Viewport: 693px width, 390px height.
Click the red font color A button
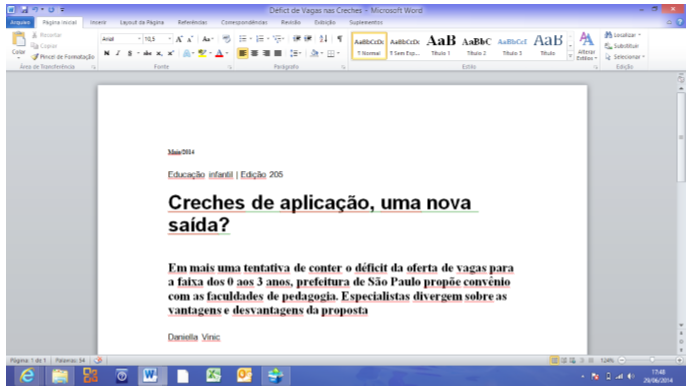[219, 53]
